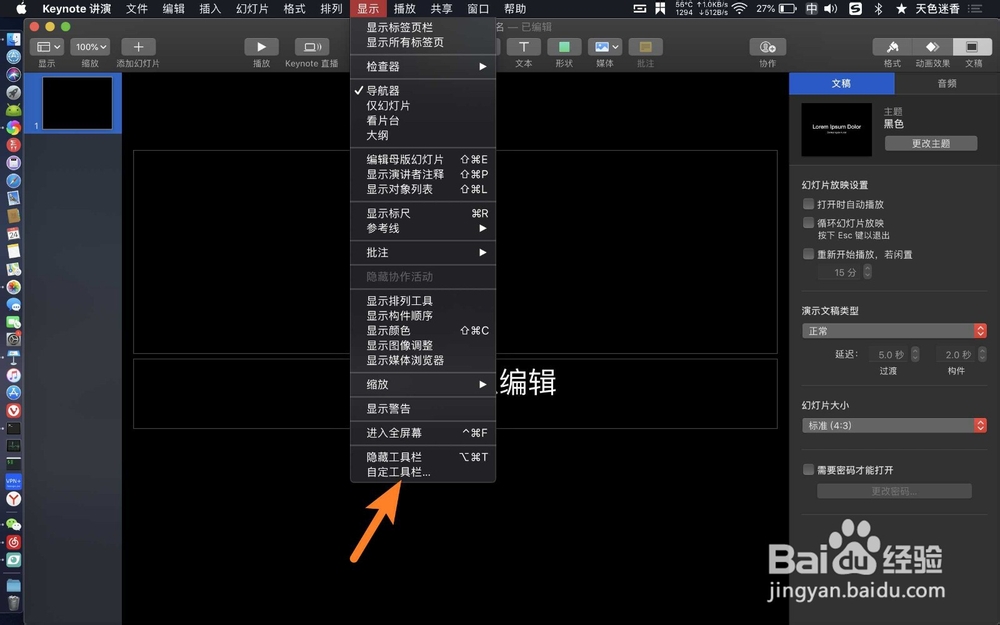Viewport: 1000px width, 625px height.
Task: Click the volume icon in menu bar
Action: pos(831,8)
